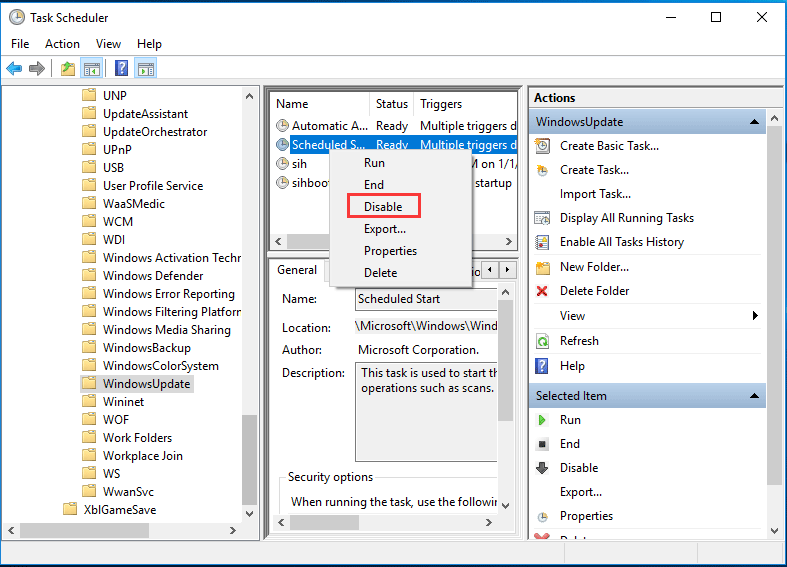Click details pane horizontal scrollbar thumb
This screenshot has width=787, height=567.
coord(325,522)
